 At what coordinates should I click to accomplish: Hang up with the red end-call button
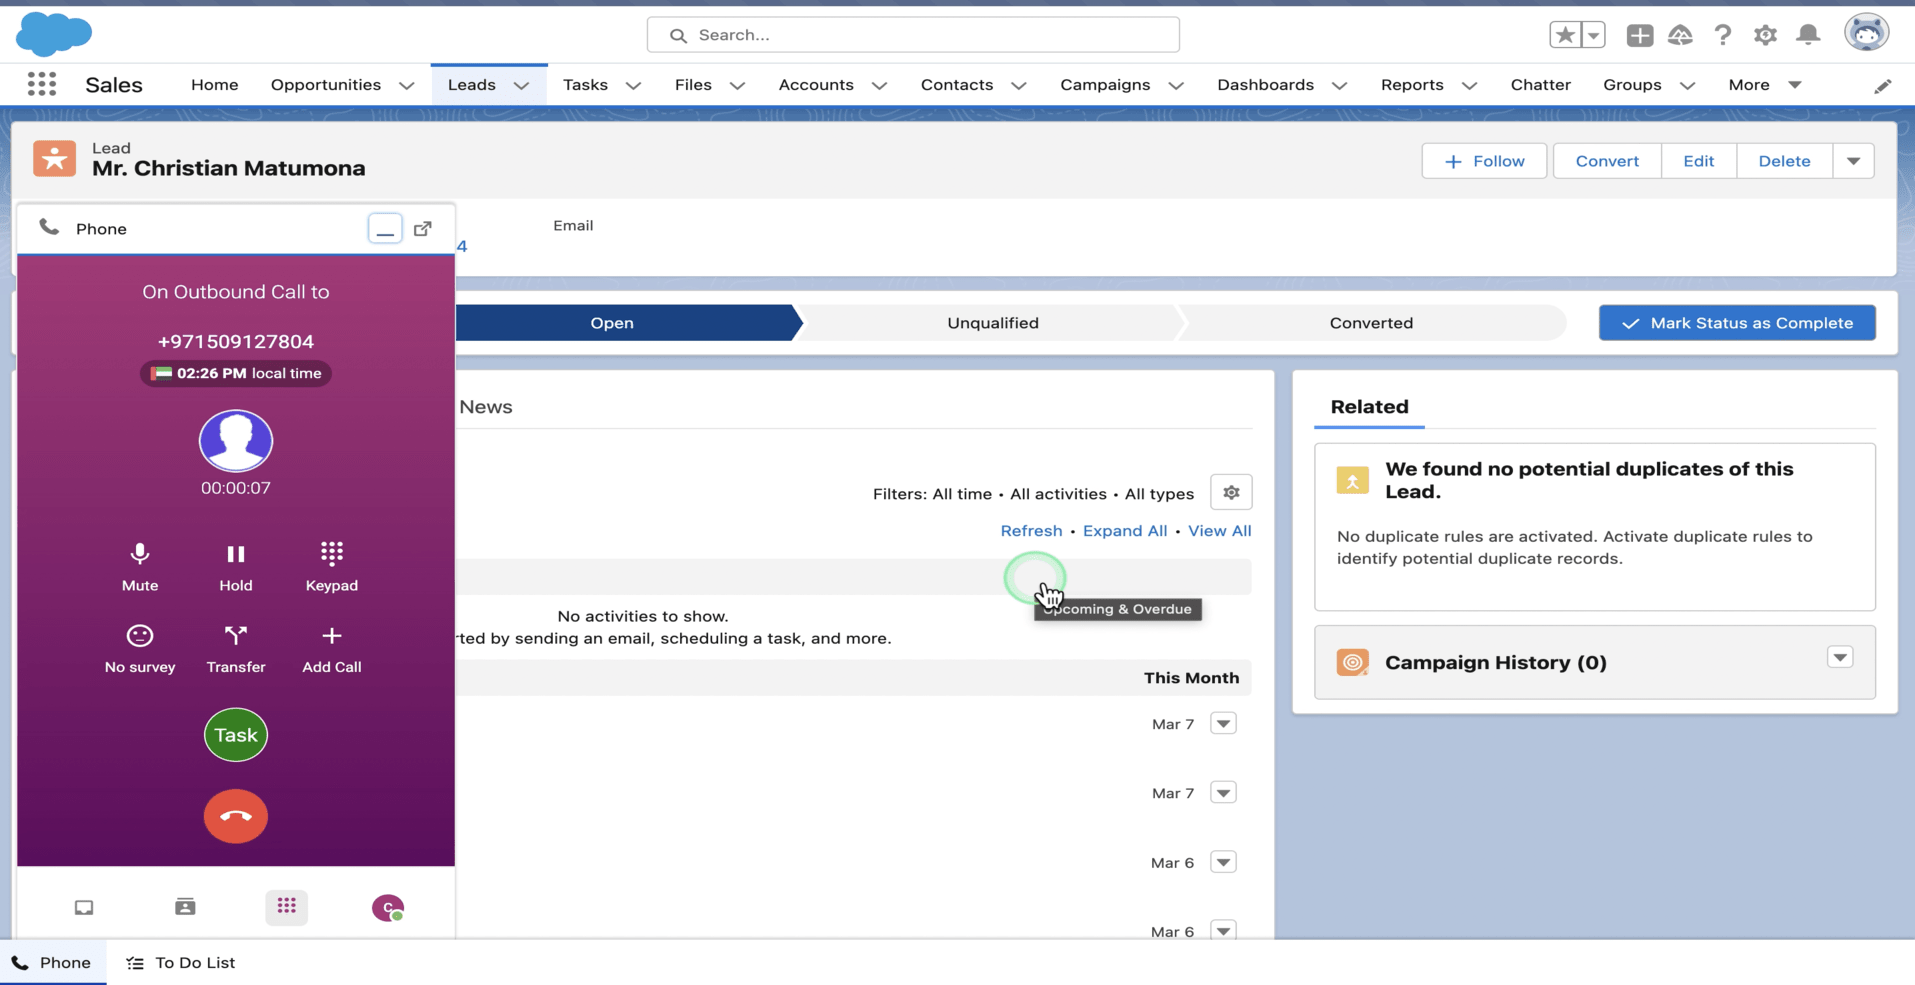pos(236,816)
